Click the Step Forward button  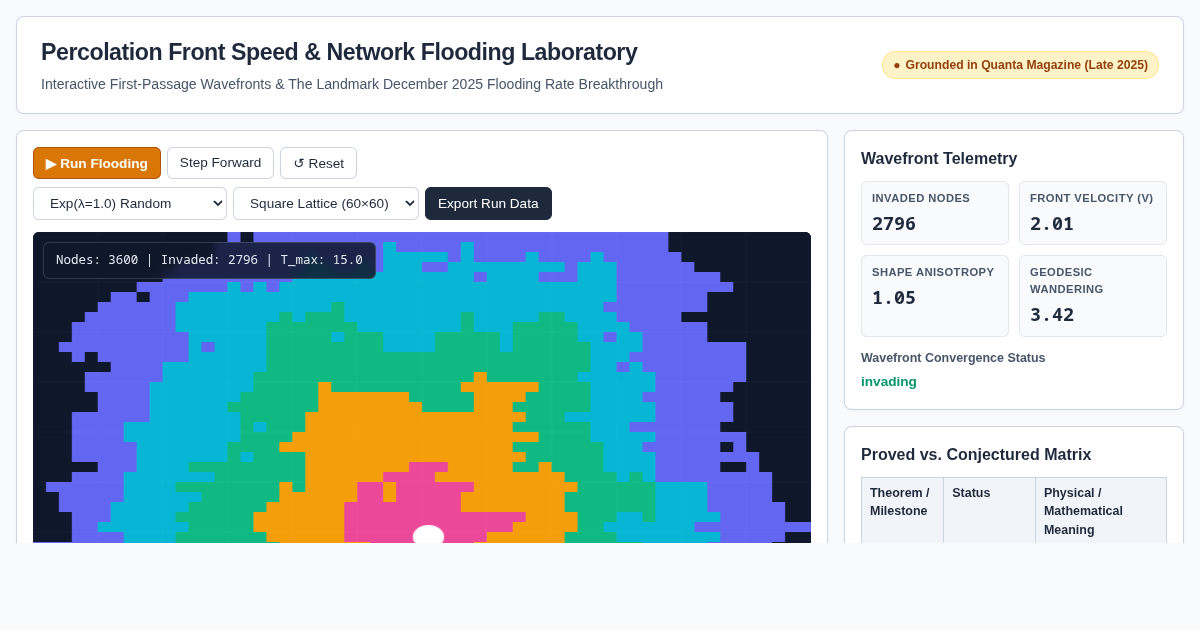(x=220, y=163)
